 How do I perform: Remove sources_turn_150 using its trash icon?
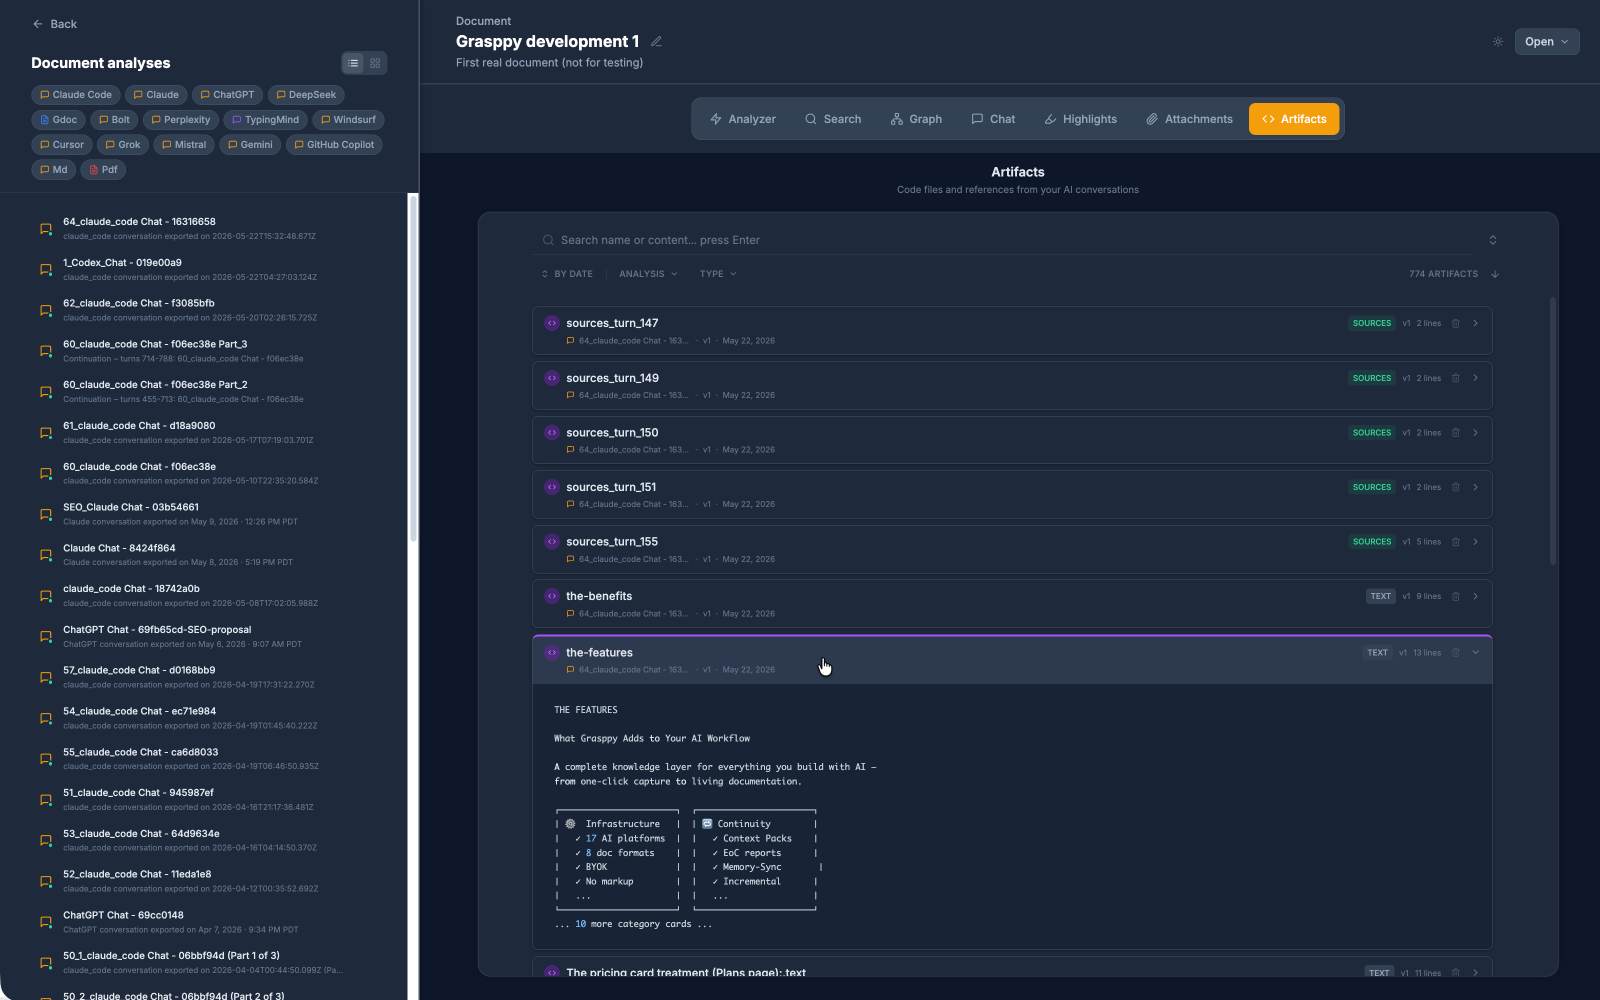1455,433
